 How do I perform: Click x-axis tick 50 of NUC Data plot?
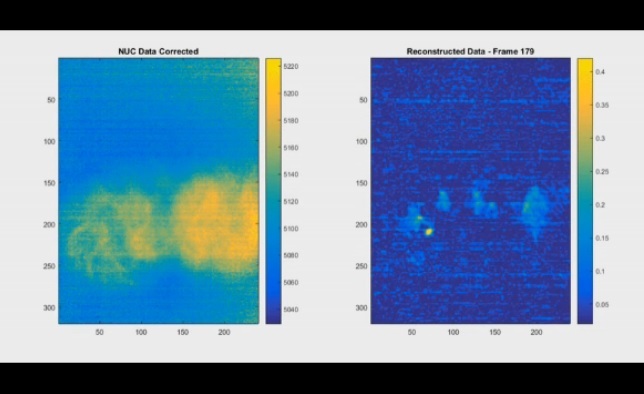(x=99, y=332)
